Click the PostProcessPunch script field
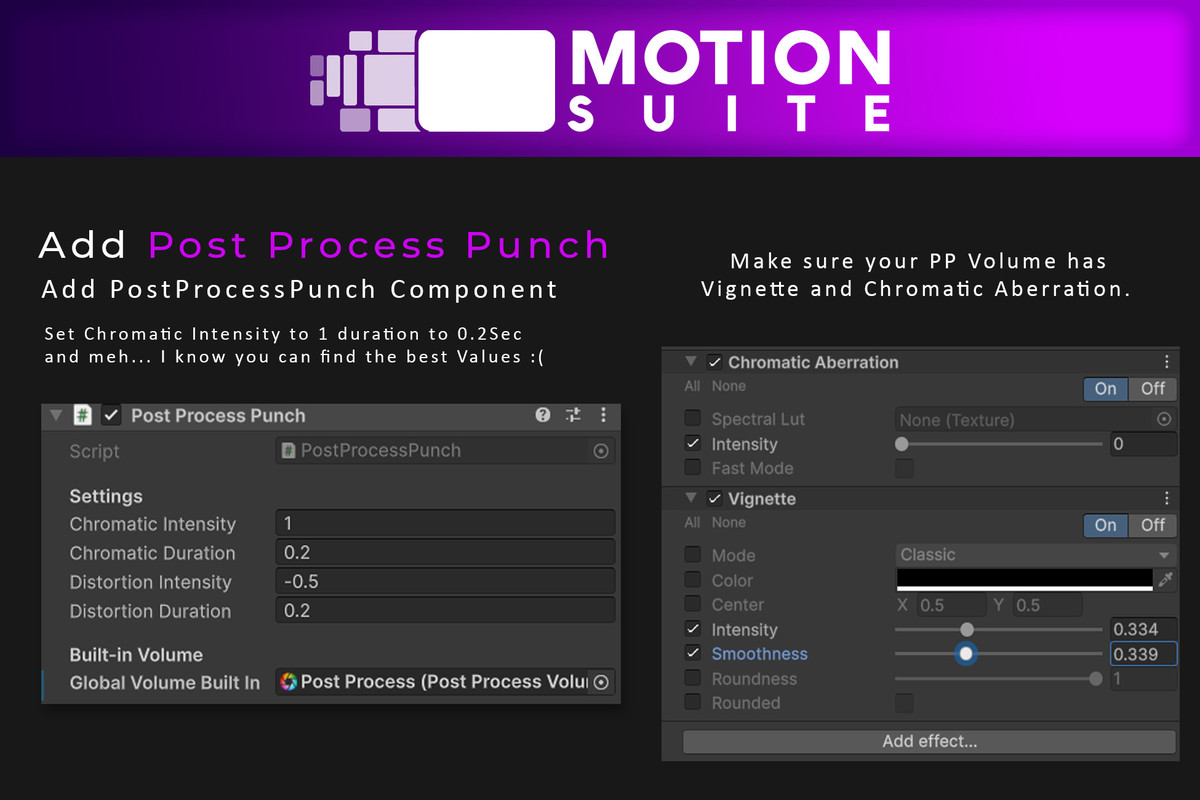The image size is (1200, 800). coord(445,451)
